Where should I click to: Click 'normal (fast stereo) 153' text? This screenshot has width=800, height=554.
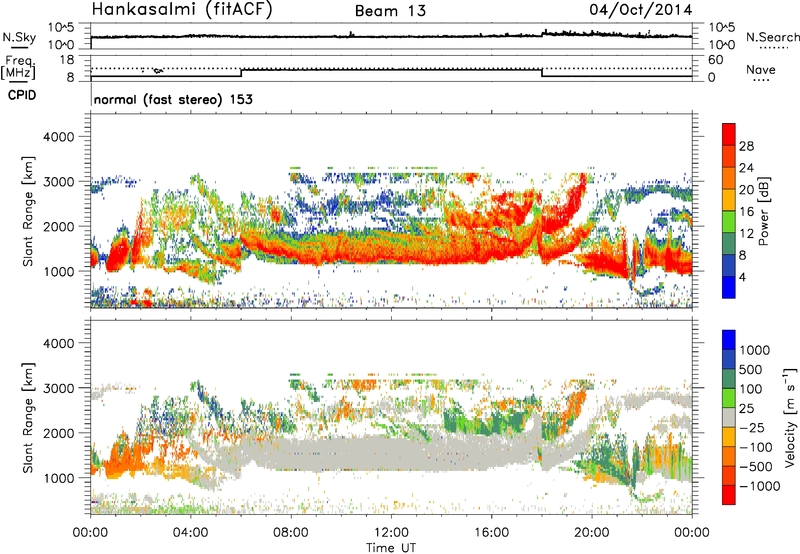[x=173, y=99]
